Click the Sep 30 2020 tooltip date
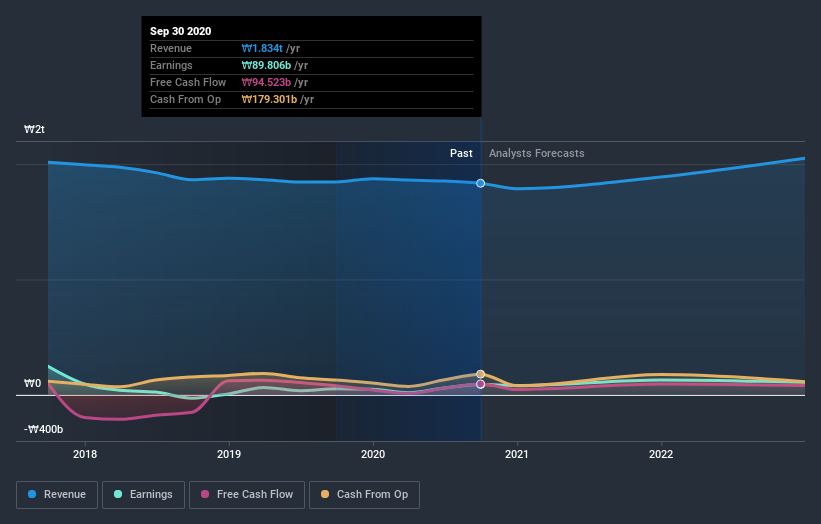 [181, 31]
